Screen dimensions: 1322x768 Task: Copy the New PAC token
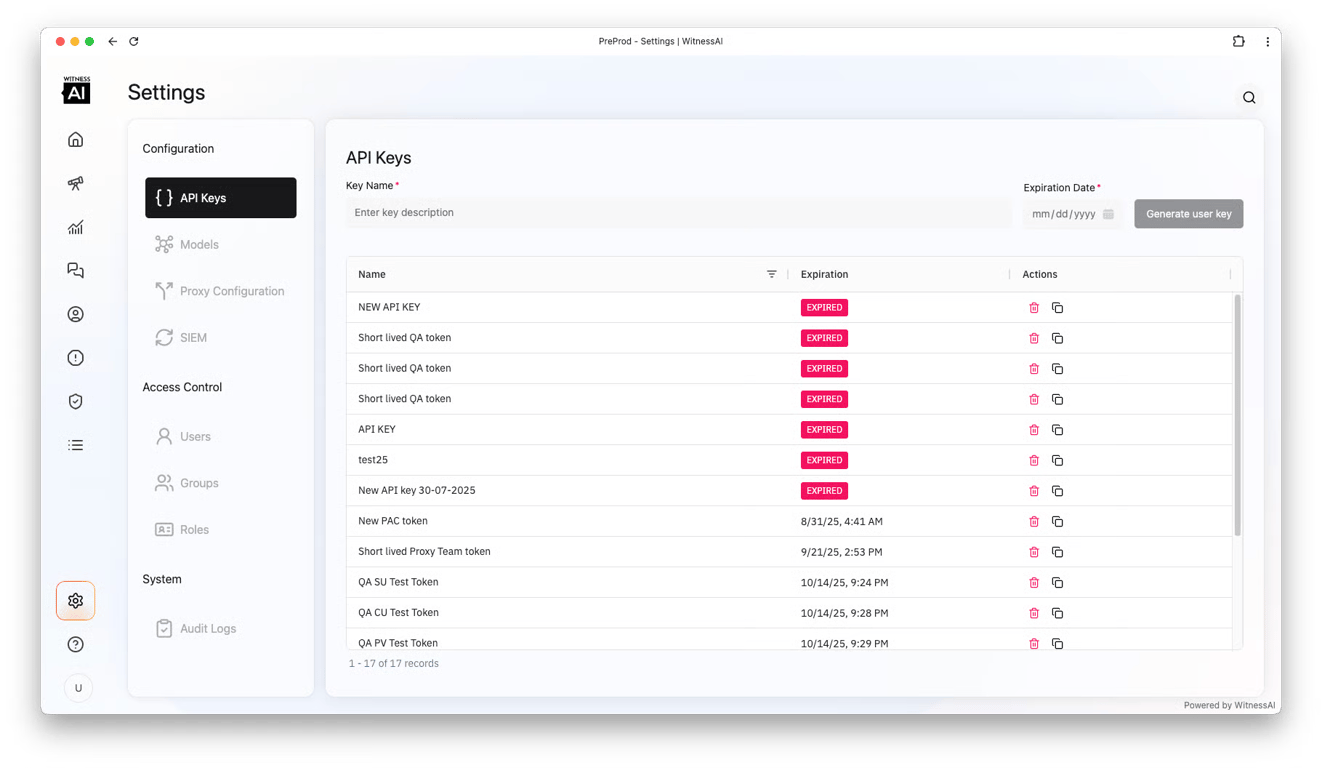pos(1057,522)
